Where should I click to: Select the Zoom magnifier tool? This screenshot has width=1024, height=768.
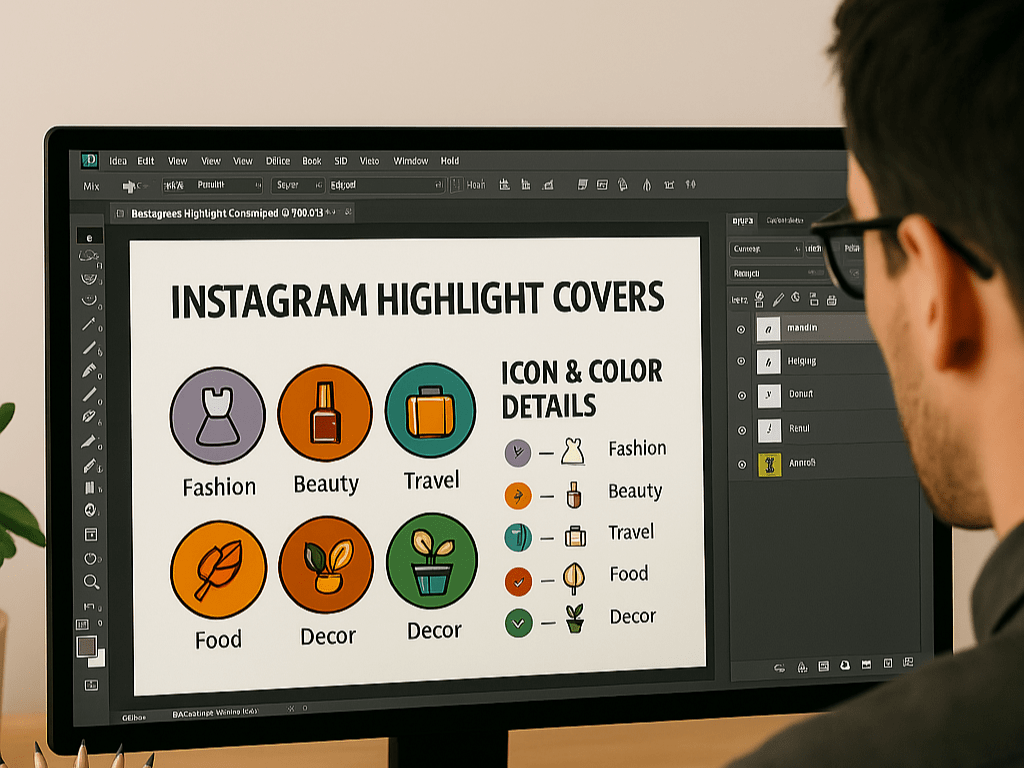point(91,581)
